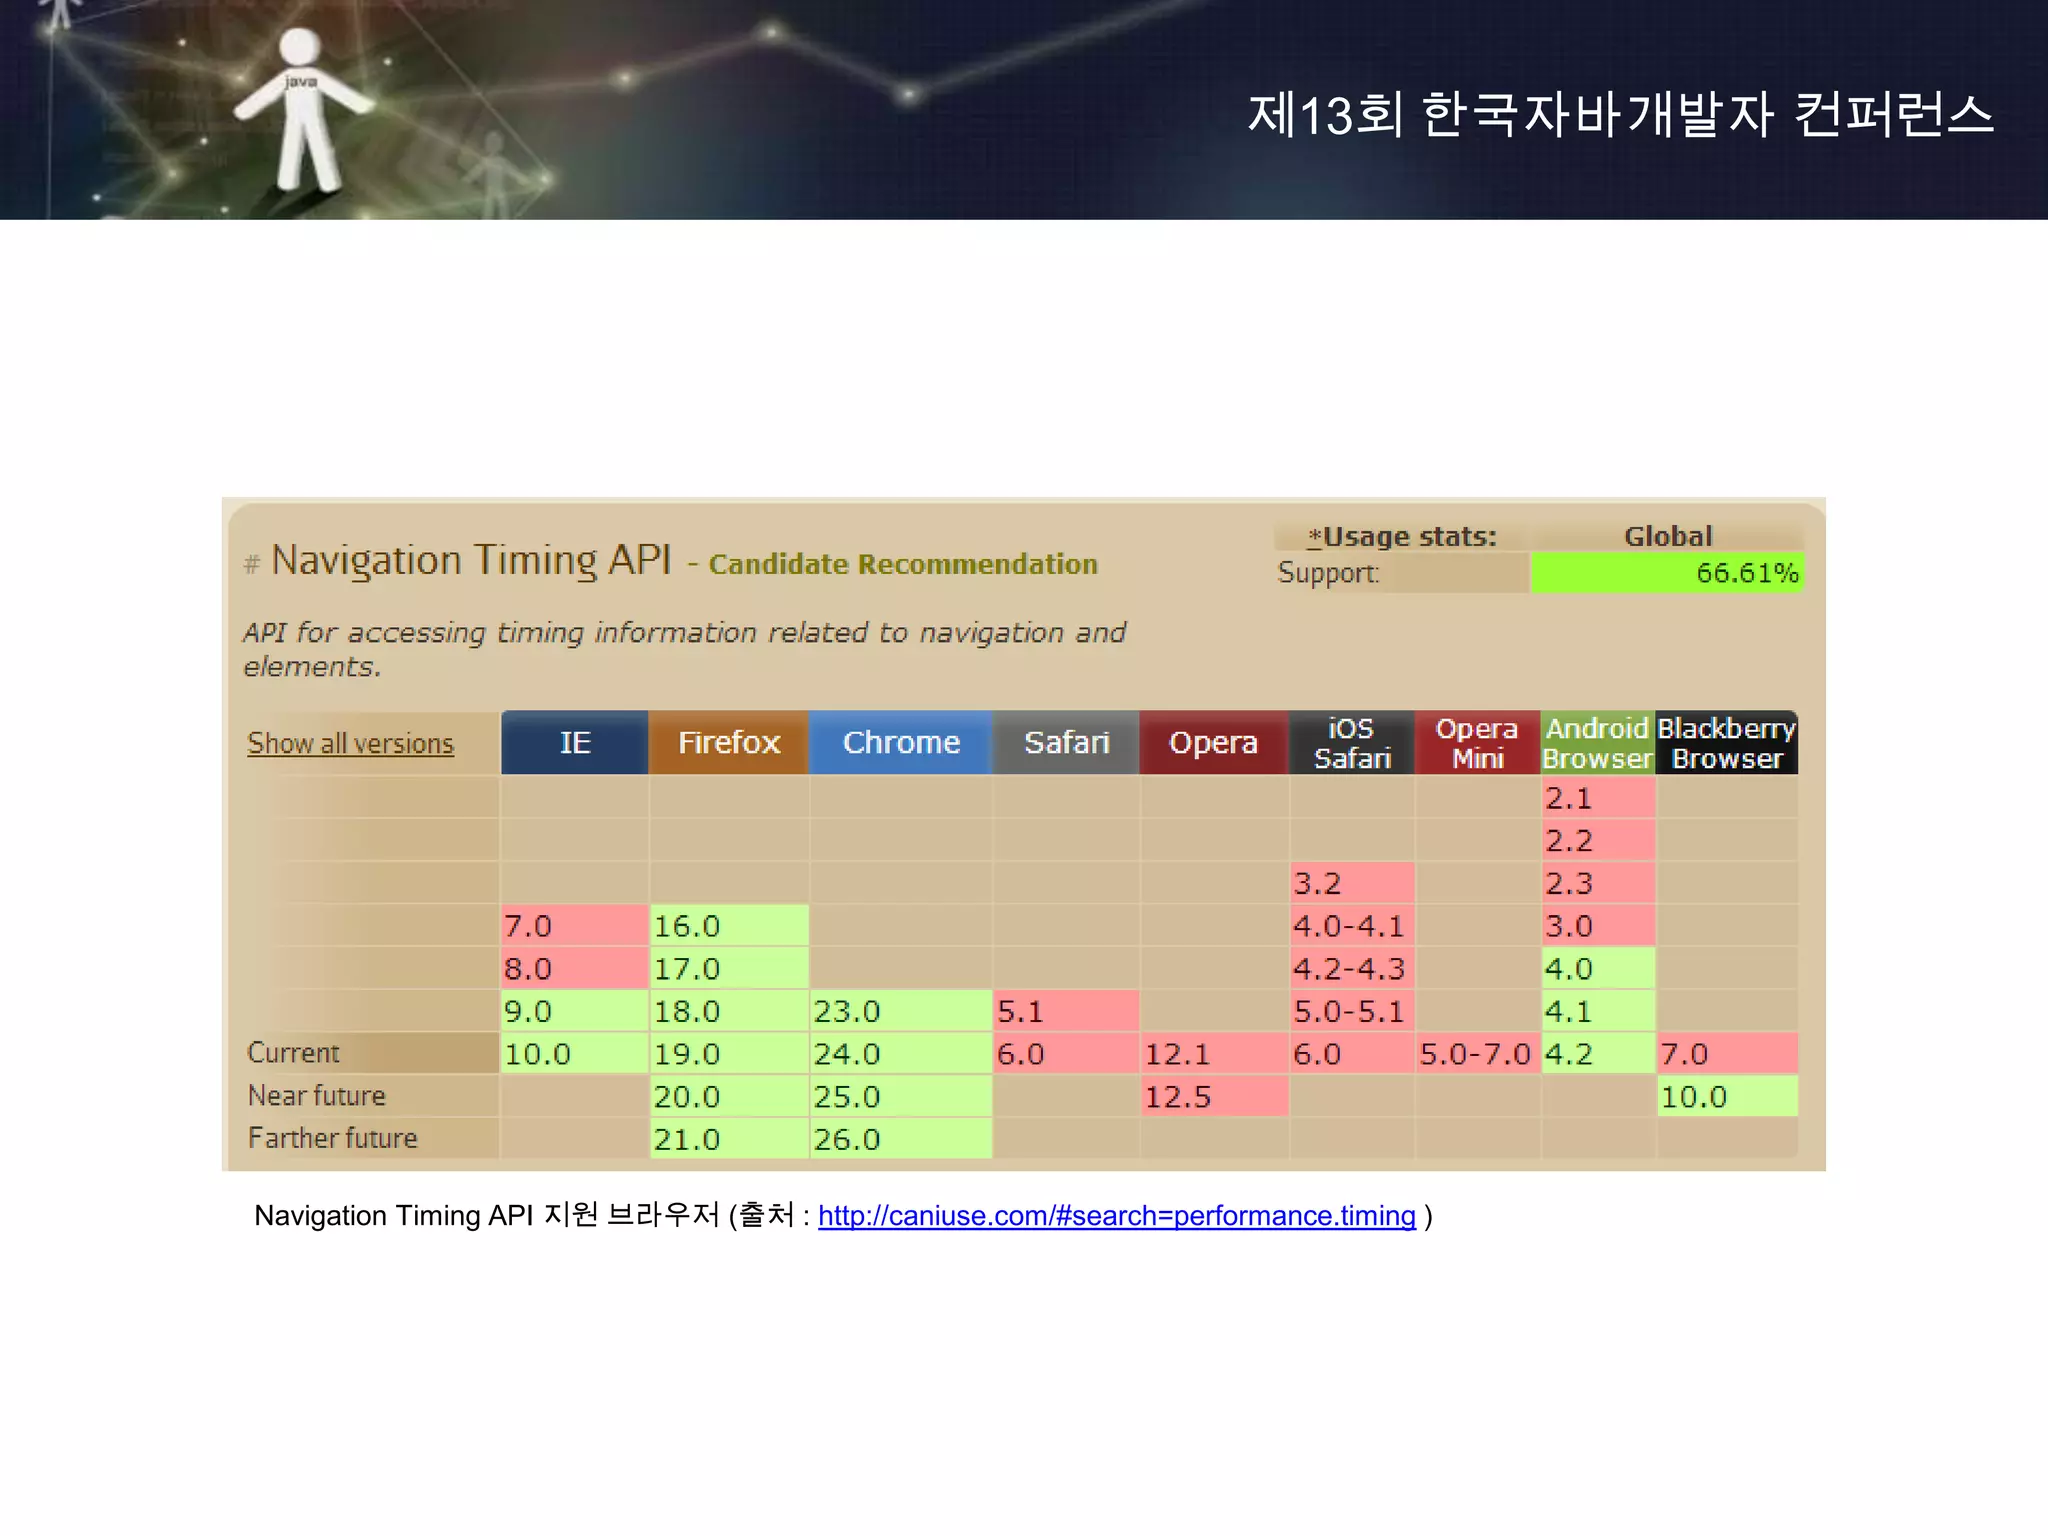Click the IE 9.0 cell

575,1011
